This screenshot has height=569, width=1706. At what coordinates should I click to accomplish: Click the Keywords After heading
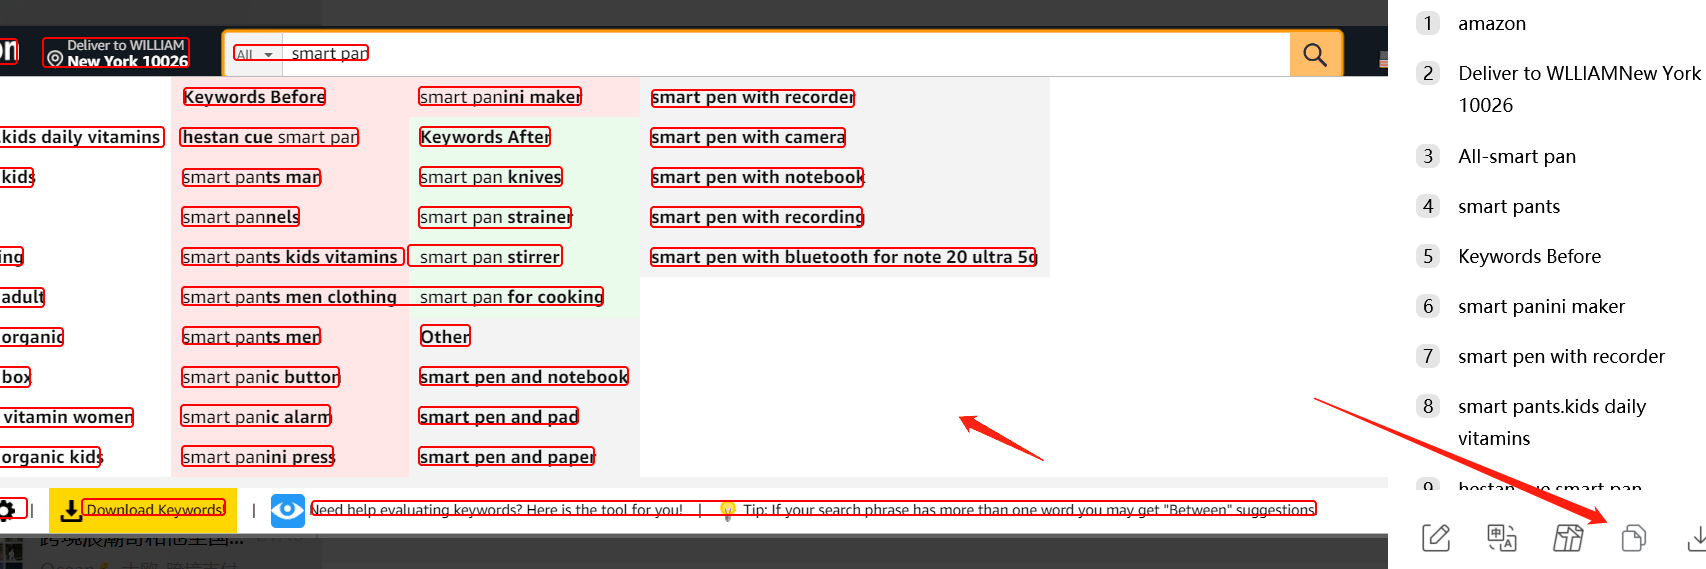click(485, 137)
